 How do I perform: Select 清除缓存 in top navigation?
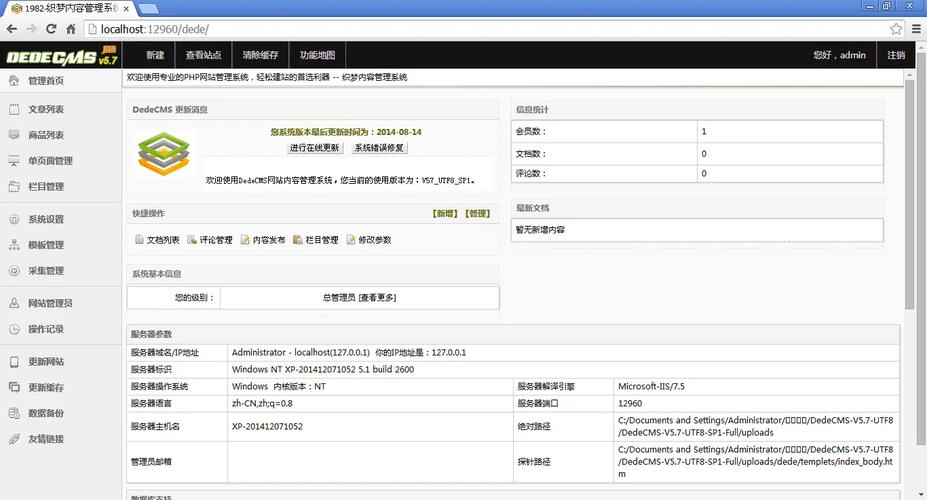point(260,55)
